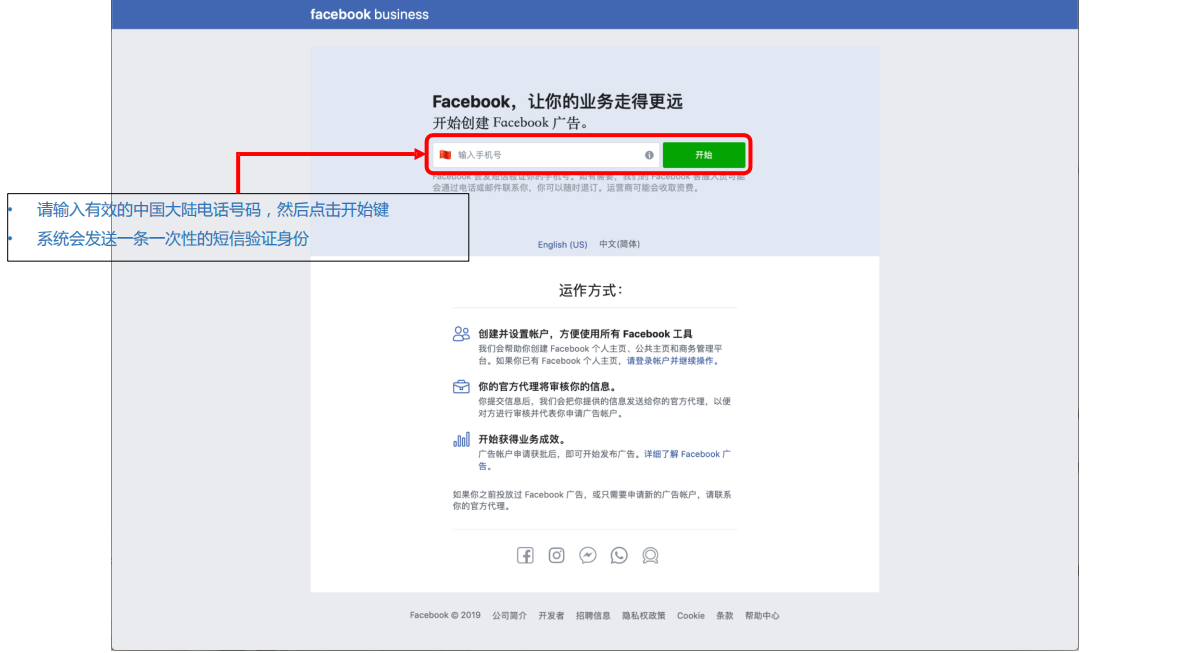This screenshot has width=1184, height=653.
Task: Click the green 开始 button
Action: coord(704,155)
